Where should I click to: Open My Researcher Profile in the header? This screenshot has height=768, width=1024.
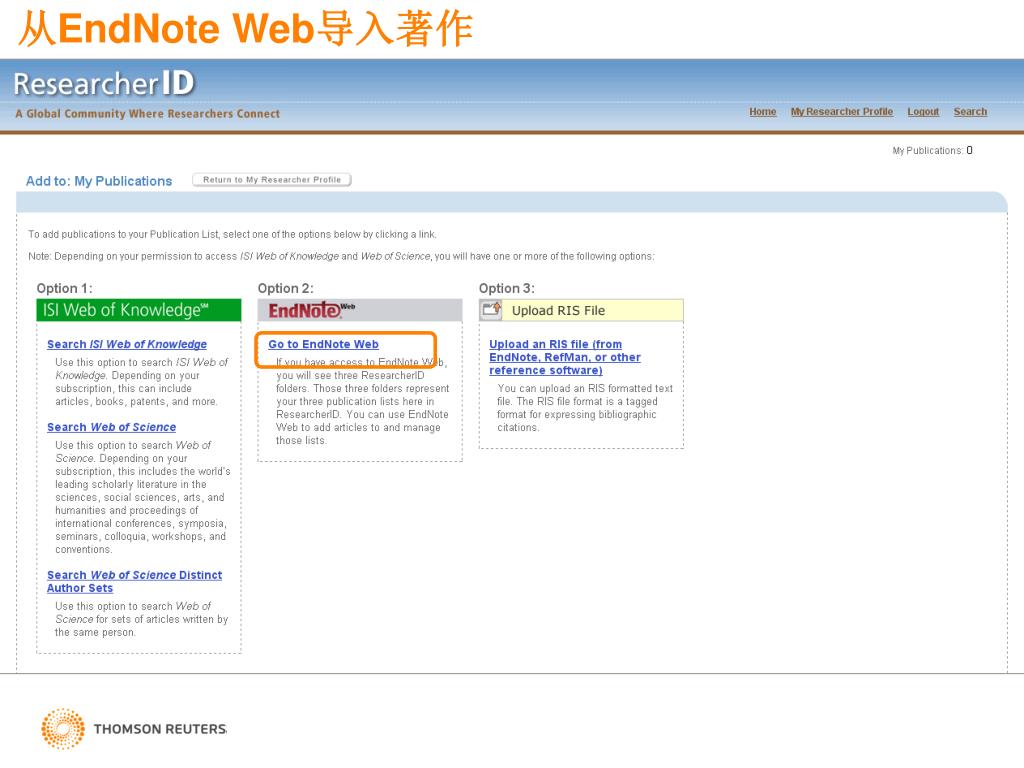pyautogui.click(x=842, y=112)
